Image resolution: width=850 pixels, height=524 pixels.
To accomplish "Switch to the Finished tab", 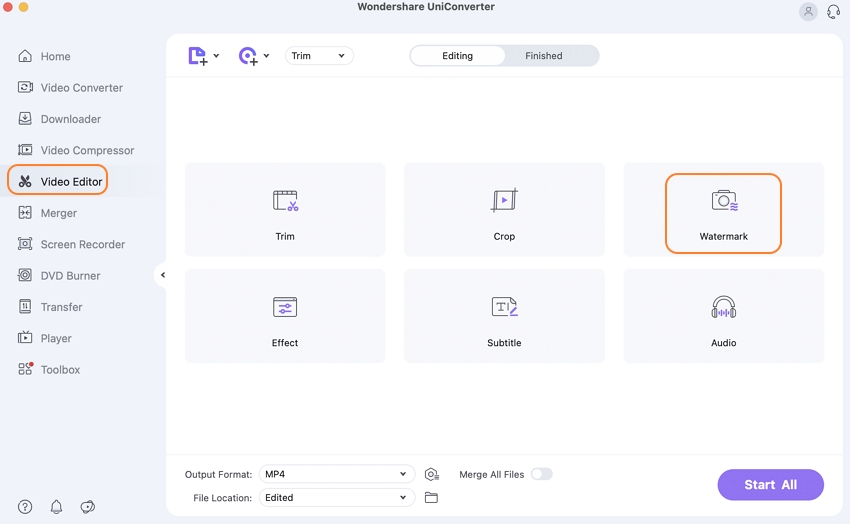I will point(544,56).
